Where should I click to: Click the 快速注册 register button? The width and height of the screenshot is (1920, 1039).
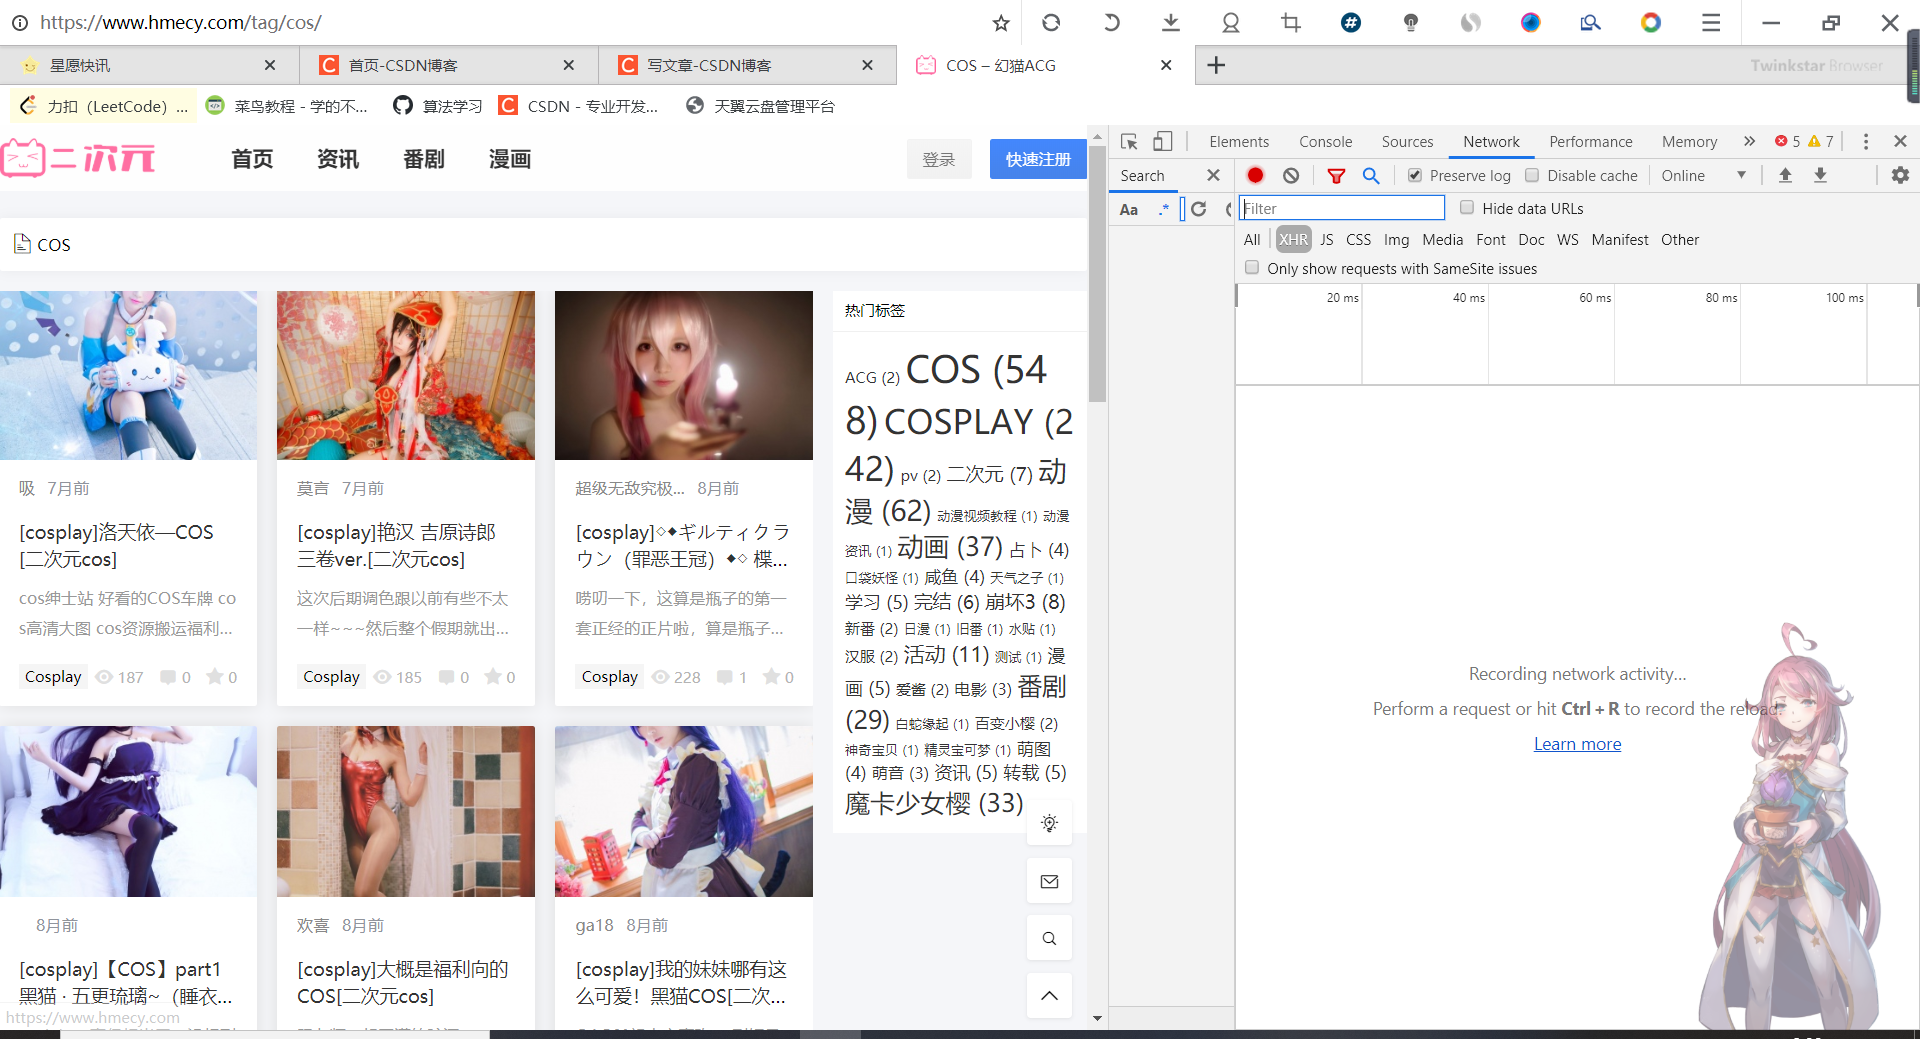[1038, 159]
